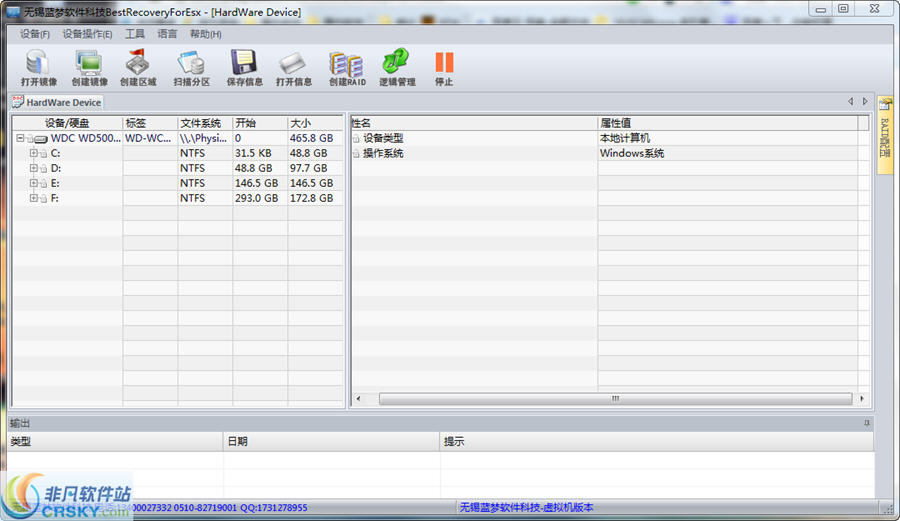The image size is (900, 521).
Task: Select the 设备类型 property row
Action: [x=606, y=138]
